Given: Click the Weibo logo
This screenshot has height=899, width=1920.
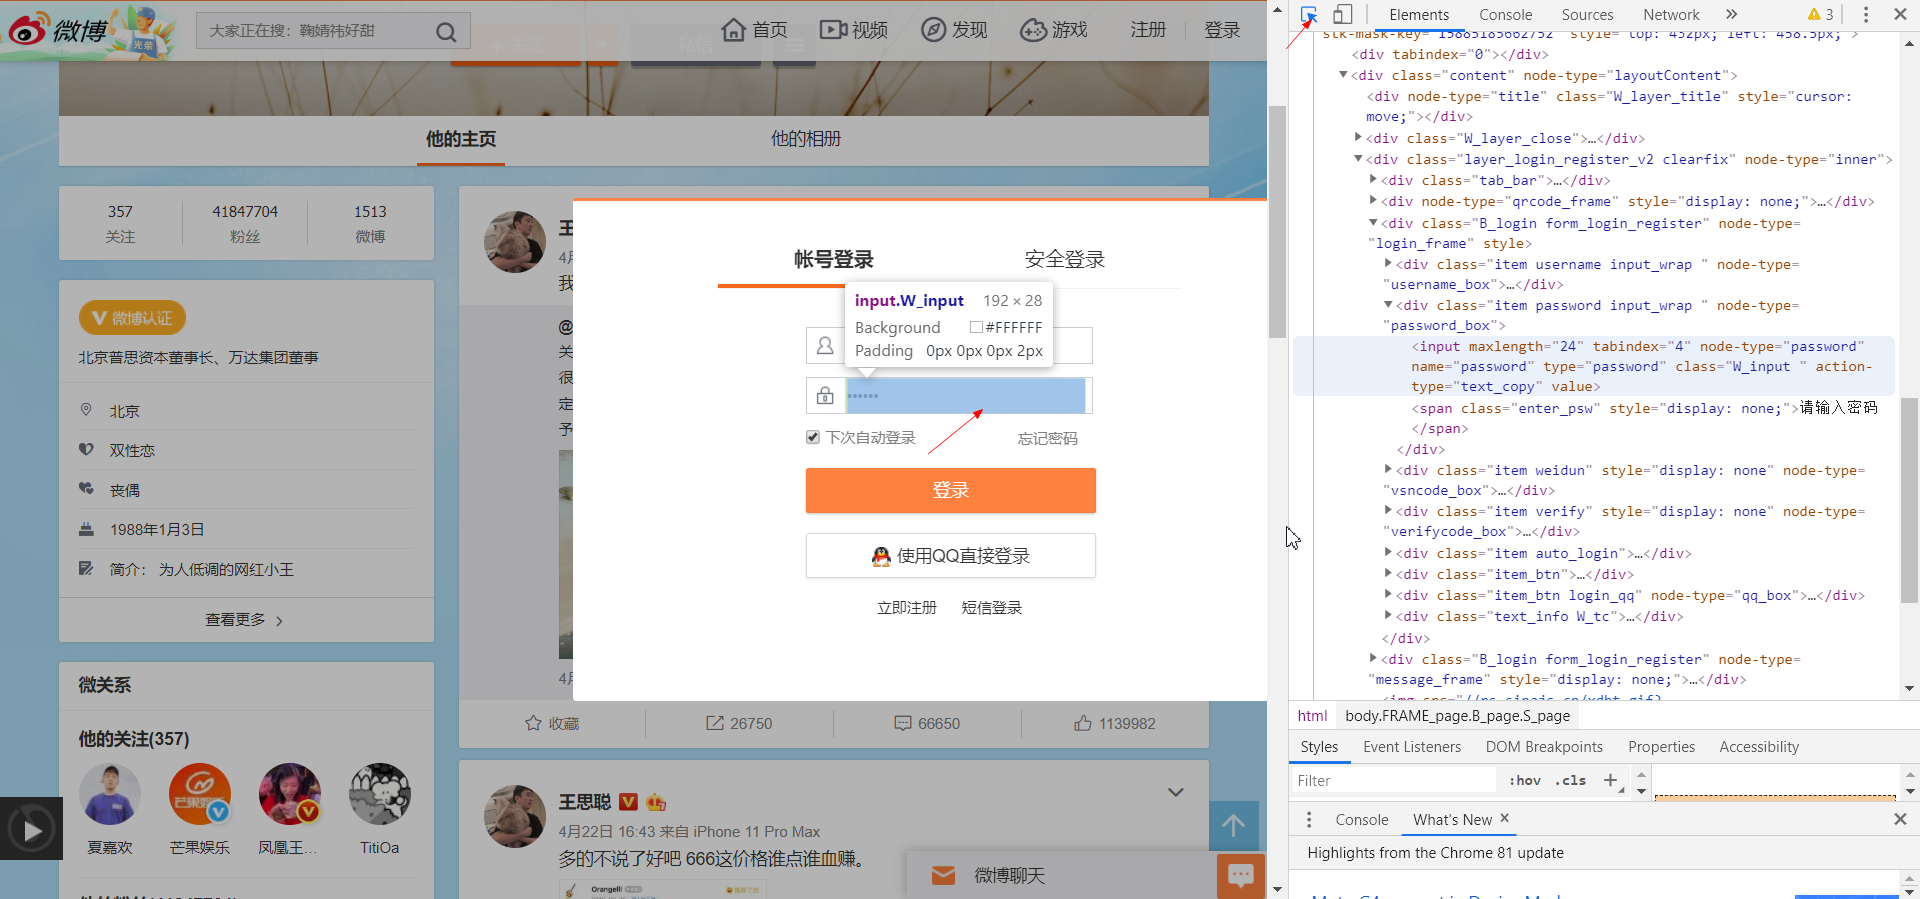Looking at the screenshot, I should (57, 30).
